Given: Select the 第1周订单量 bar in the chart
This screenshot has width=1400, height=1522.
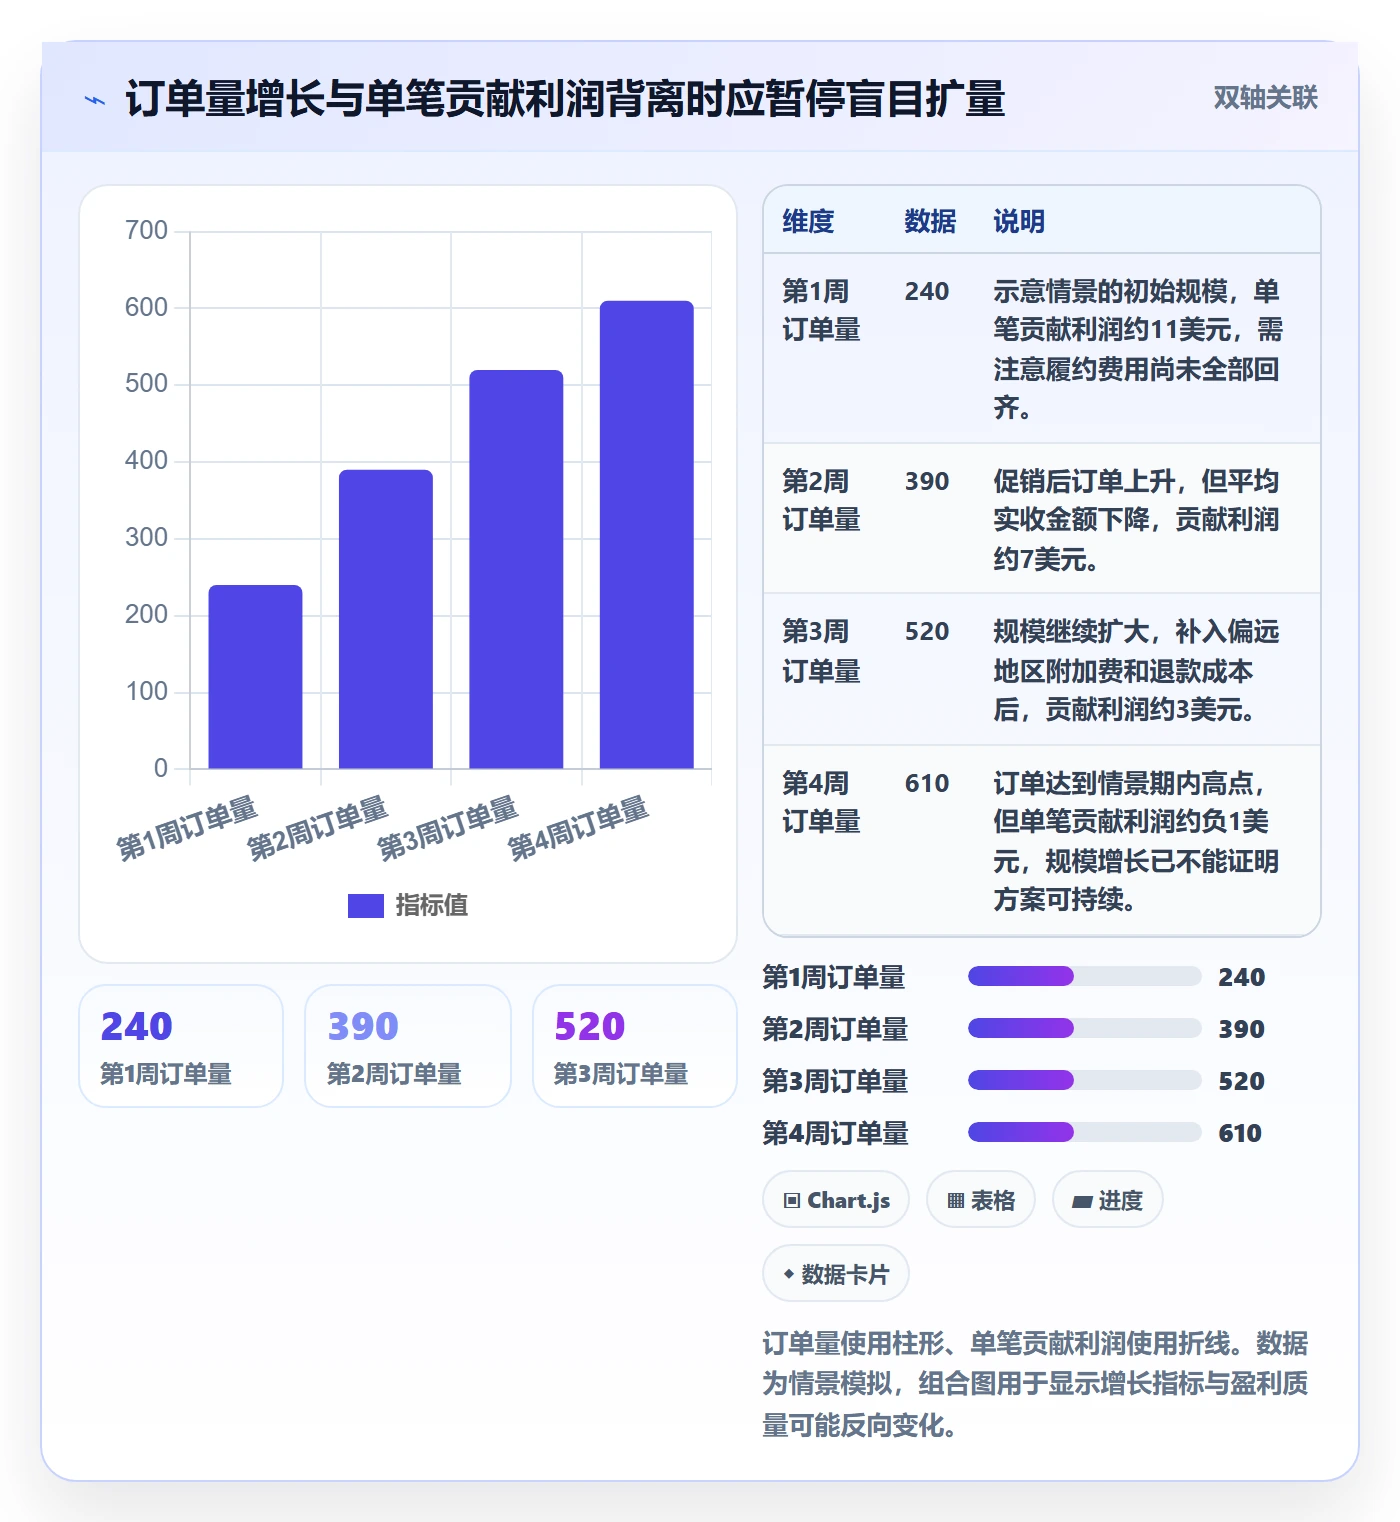Looking at the screenshot, I should [x=255, y=677].
